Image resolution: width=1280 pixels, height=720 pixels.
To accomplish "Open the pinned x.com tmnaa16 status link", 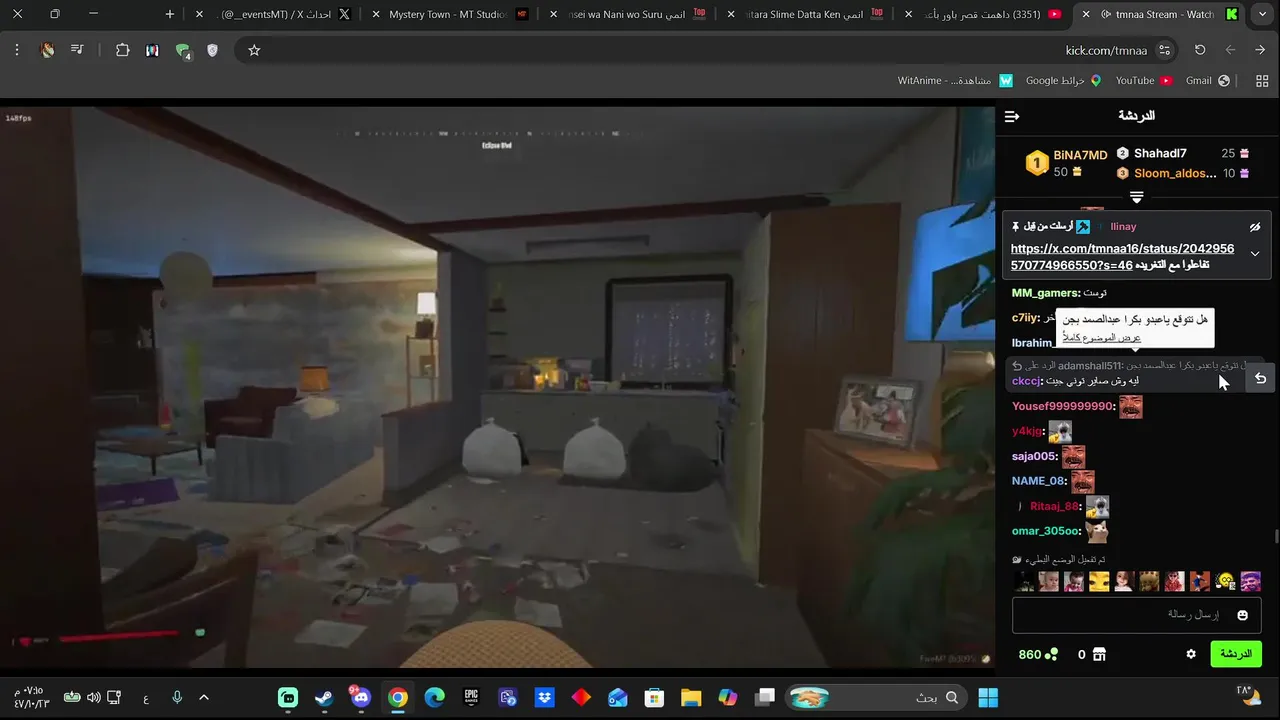I will coord(1122,256).
